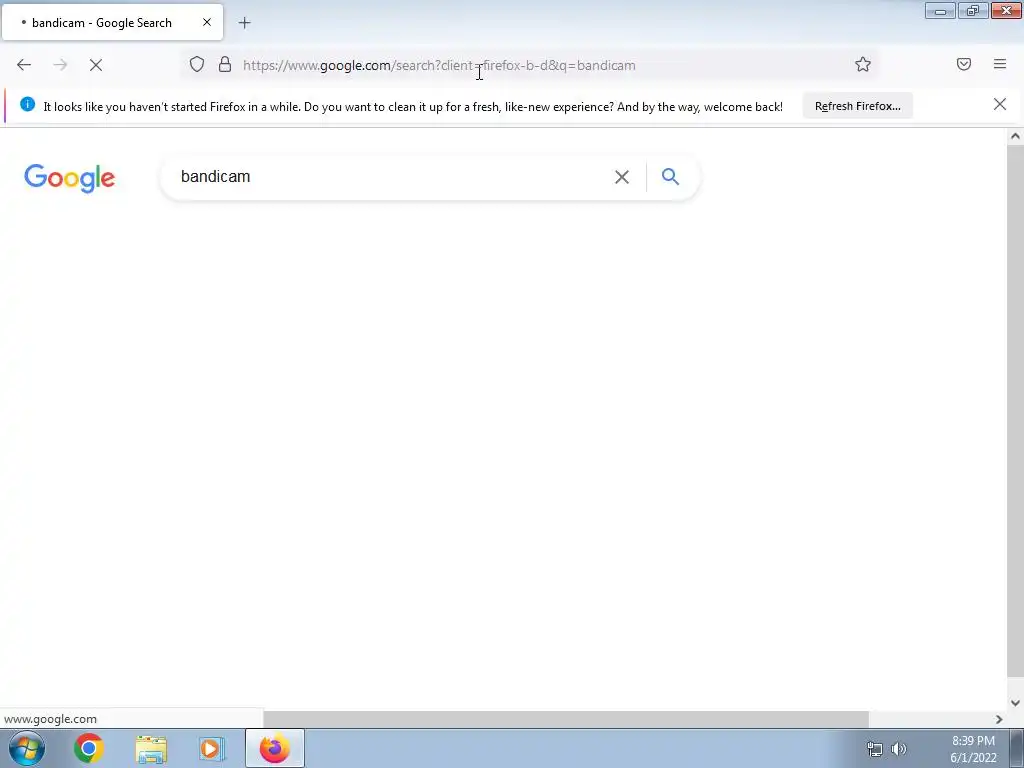Image resolution: width=1024 pixels, height=768 pixels.
Task: Click the taskbar clock showing 8:39 PM
Action: point(973,749)
